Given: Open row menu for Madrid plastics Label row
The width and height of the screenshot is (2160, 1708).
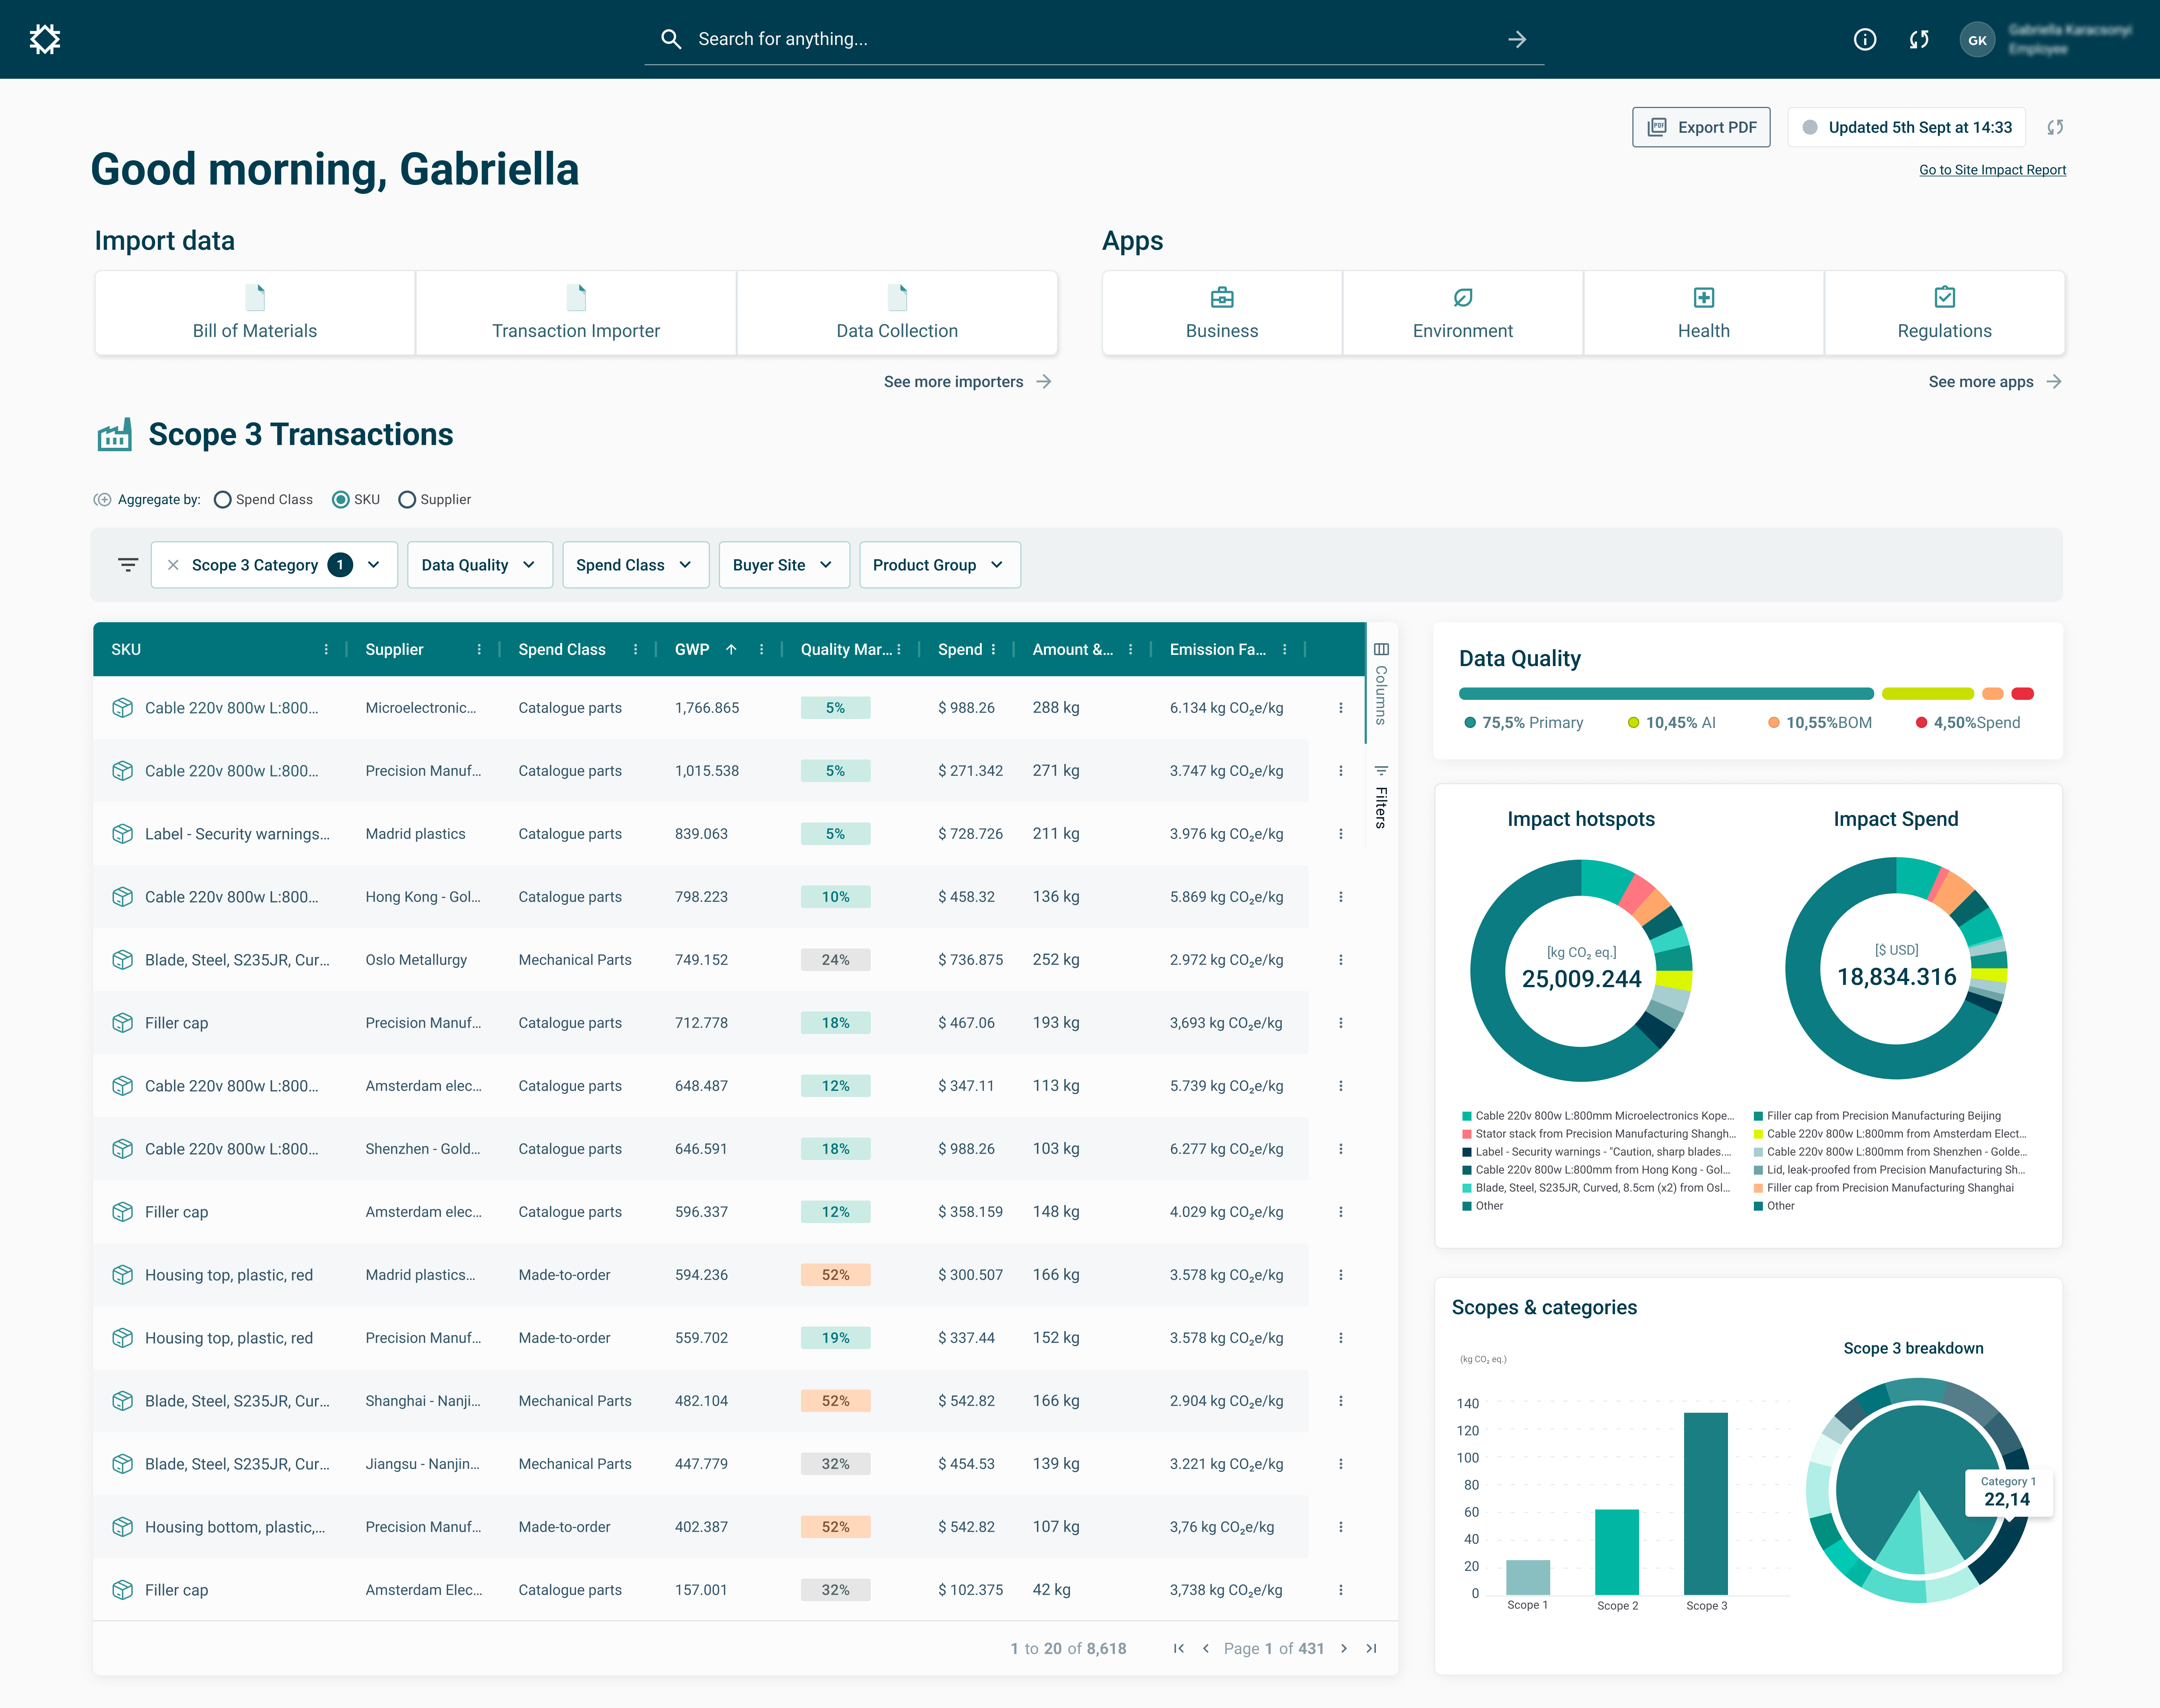Looking at the screenshot, I should point(1341,834).
